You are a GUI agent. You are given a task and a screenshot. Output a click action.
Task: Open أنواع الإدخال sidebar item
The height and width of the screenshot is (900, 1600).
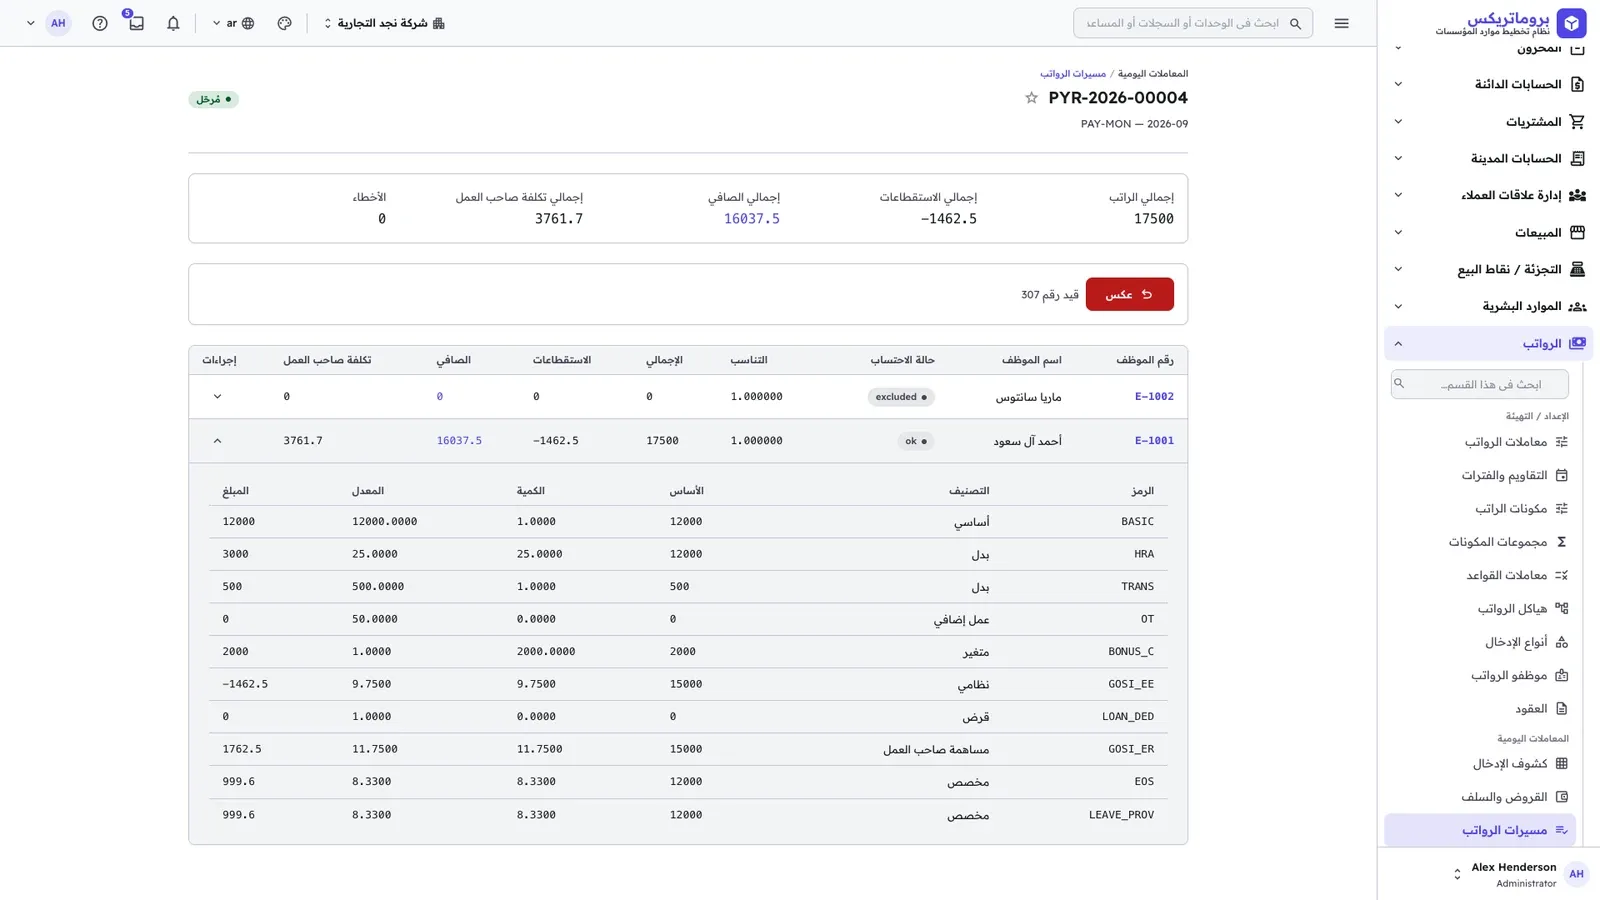click(x=1480, y=642)
